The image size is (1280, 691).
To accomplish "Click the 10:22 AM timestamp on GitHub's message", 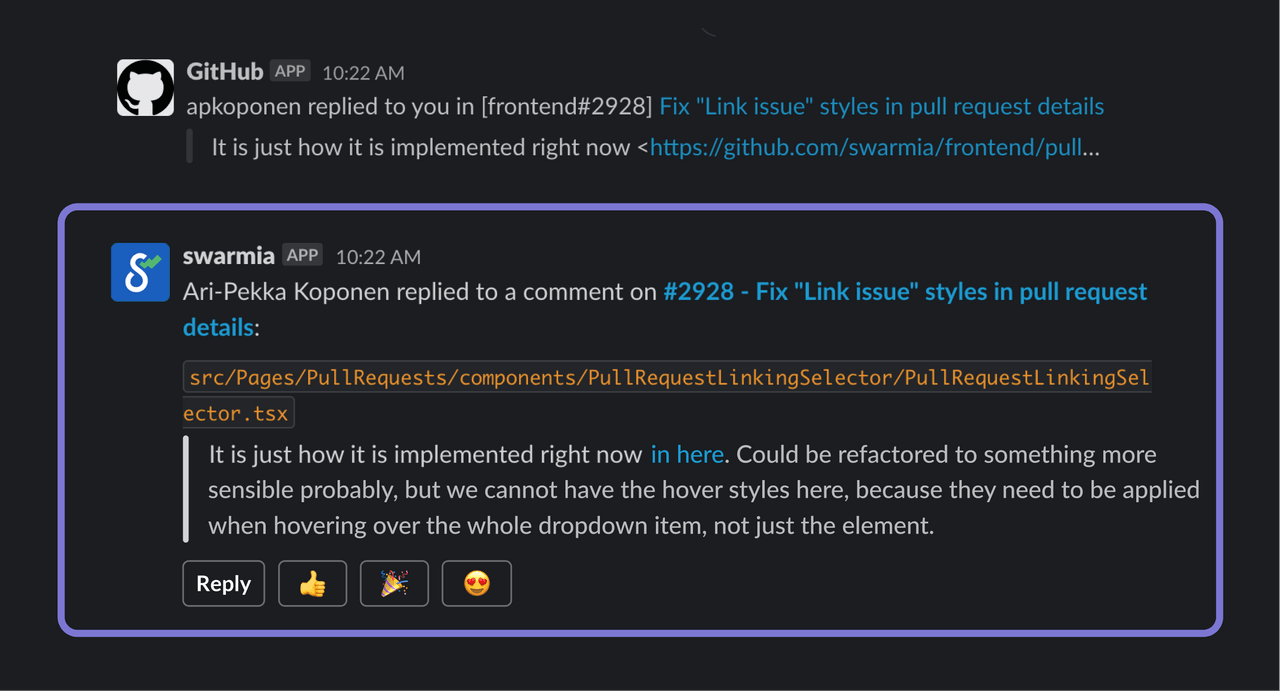I will (362, 72).
